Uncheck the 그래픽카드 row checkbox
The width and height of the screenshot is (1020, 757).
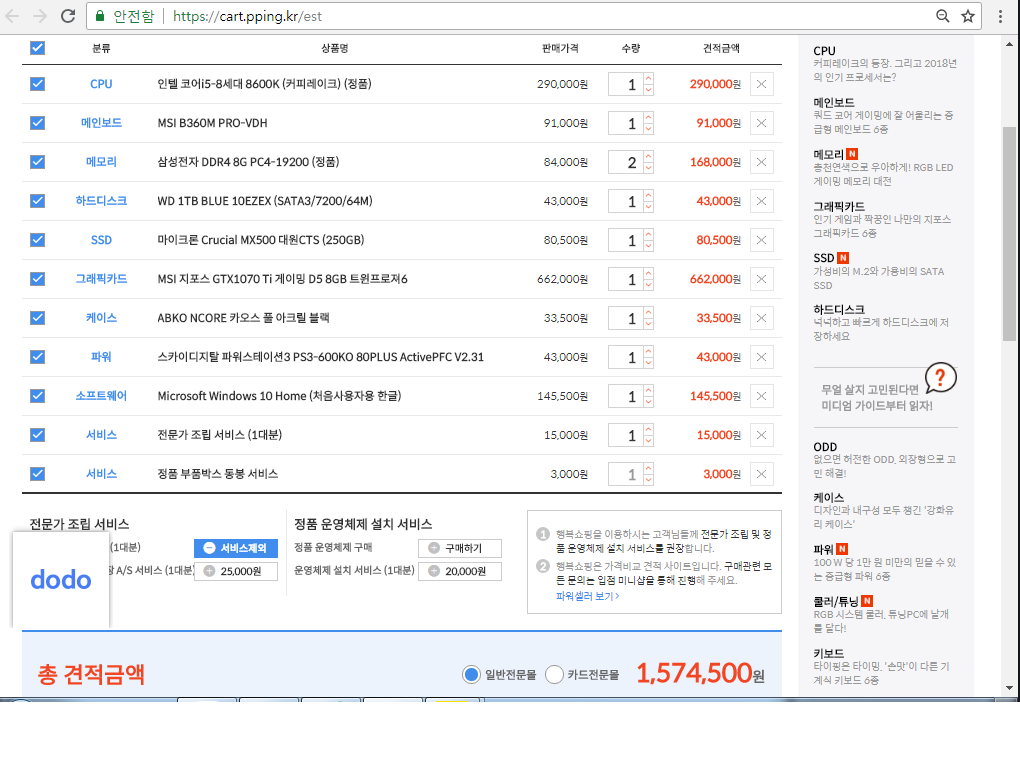tap(38, 279)
